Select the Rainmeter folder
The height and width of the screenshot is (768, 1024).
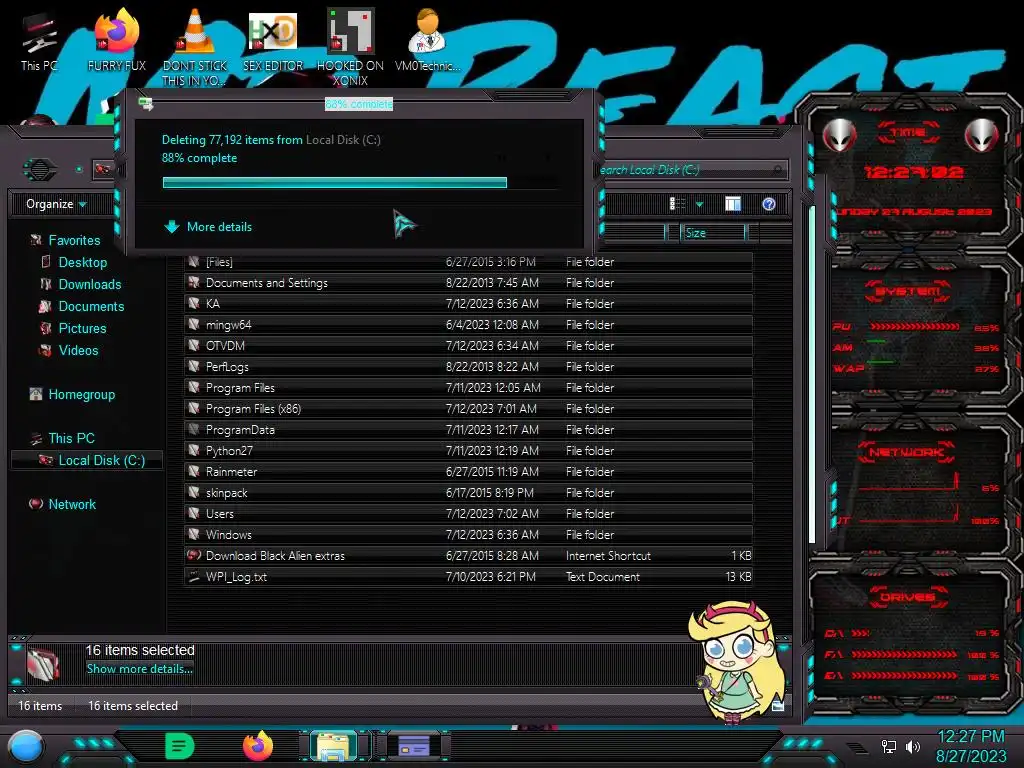click(468, 472)
